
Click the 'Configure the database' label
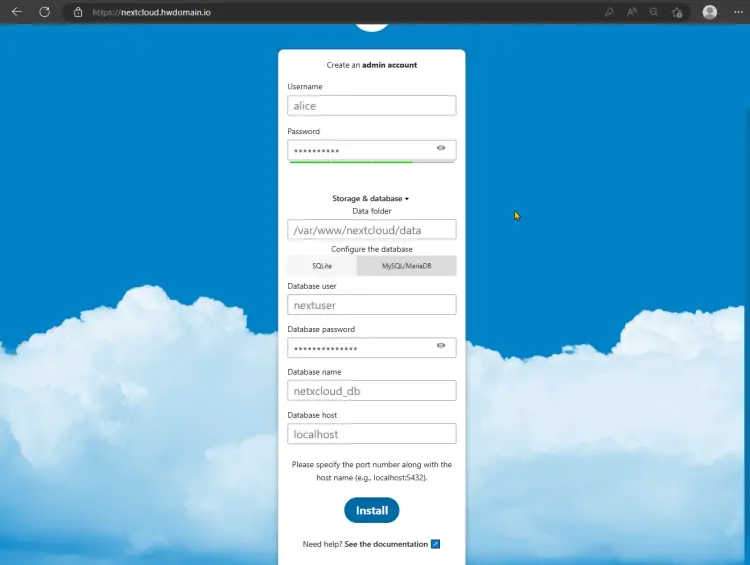click(x=372, y=249)
